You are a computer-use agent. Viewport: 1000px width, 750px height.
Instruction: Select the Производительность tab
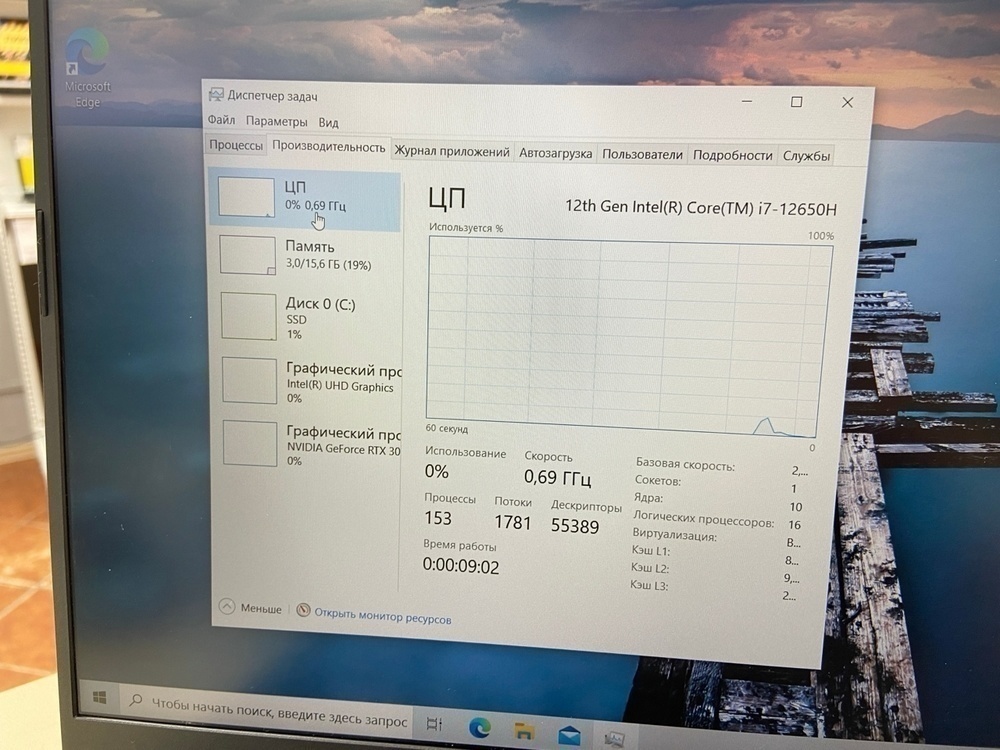pos(328,147)
